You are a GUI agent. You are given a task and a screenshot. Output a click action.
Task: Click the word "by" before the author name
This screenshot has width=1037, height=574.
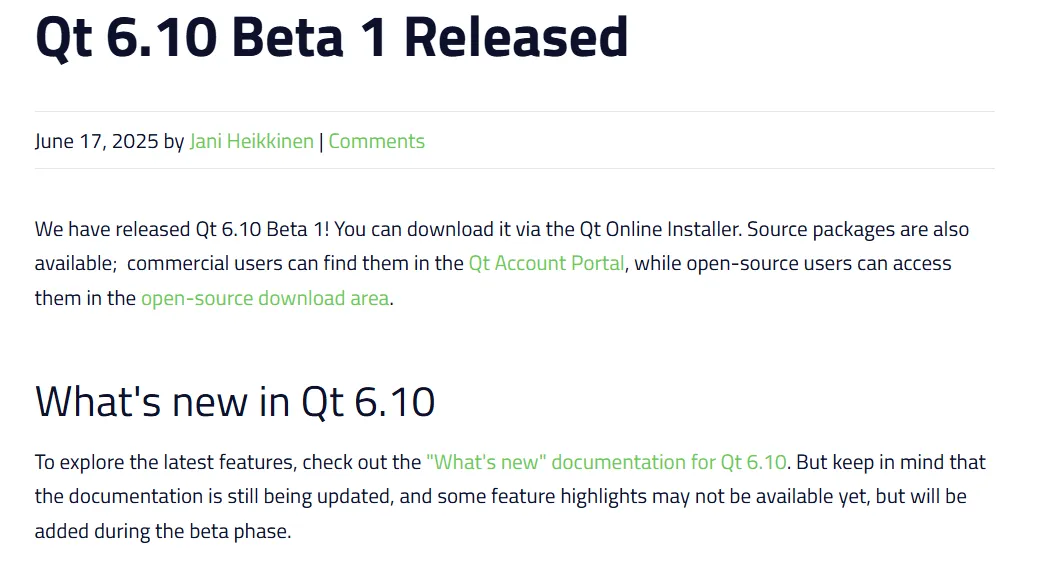pyautogui.click(x=174, y=141)
